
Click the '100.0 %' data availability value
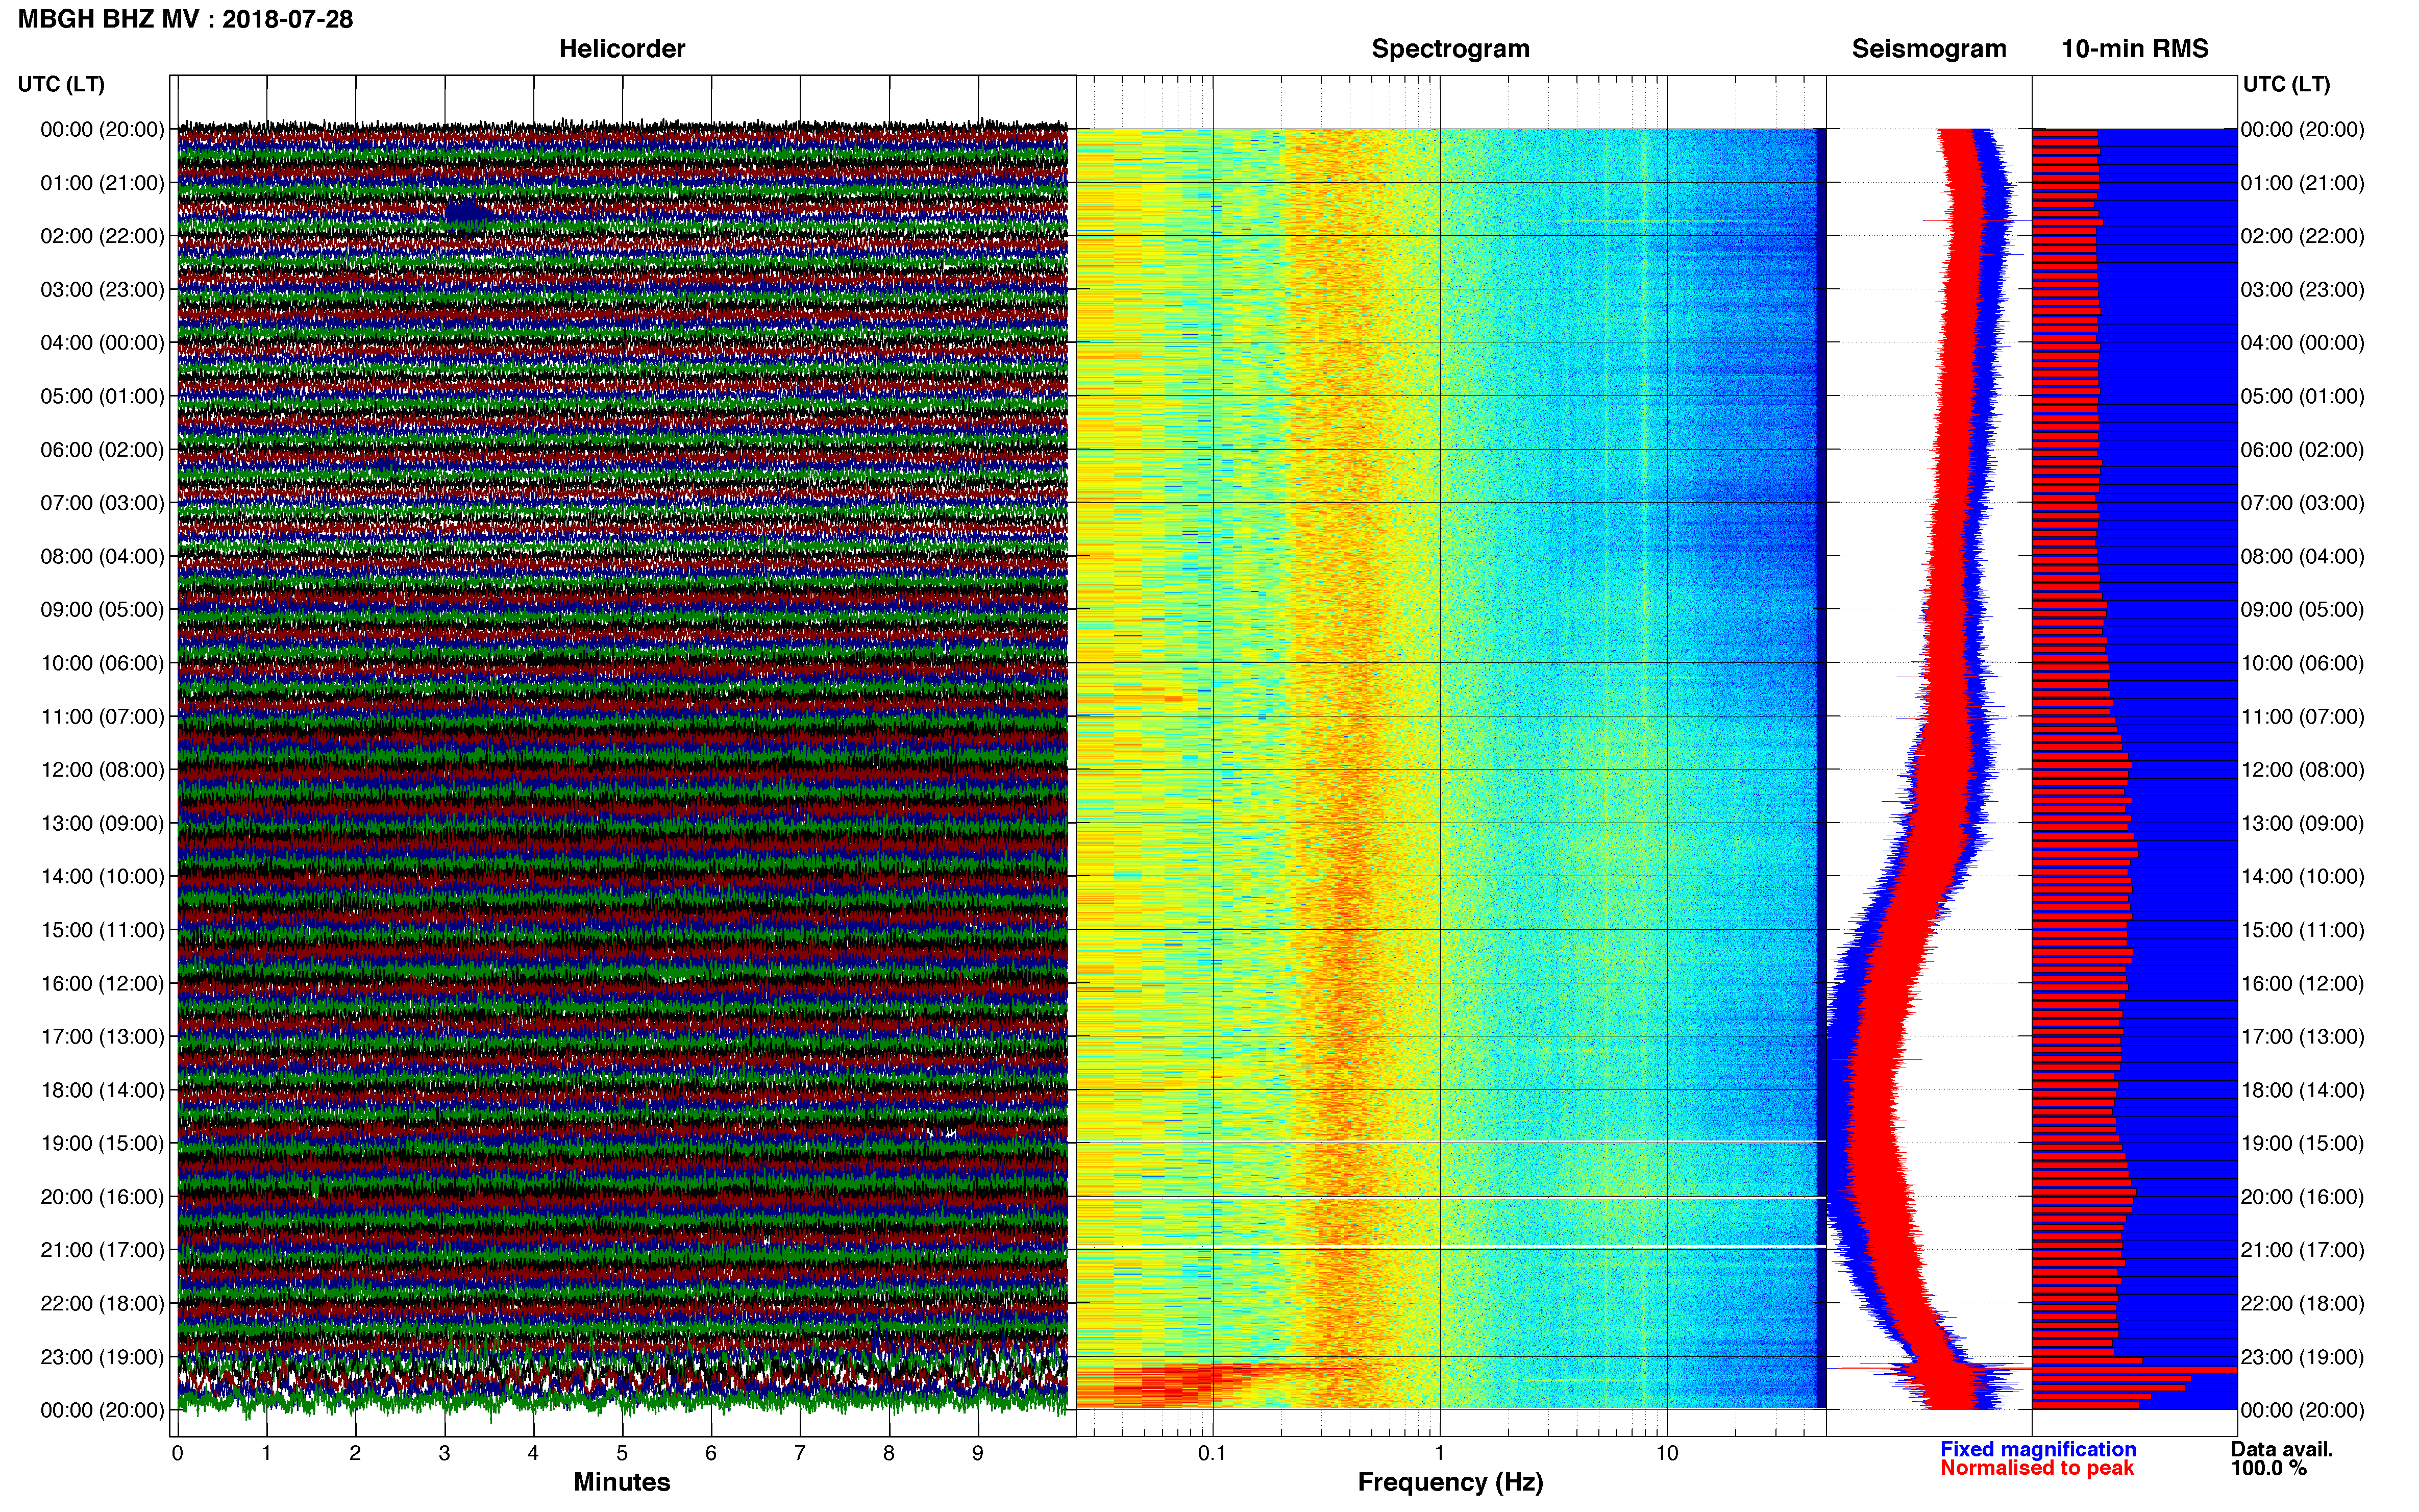[x=2268, y=1468]
